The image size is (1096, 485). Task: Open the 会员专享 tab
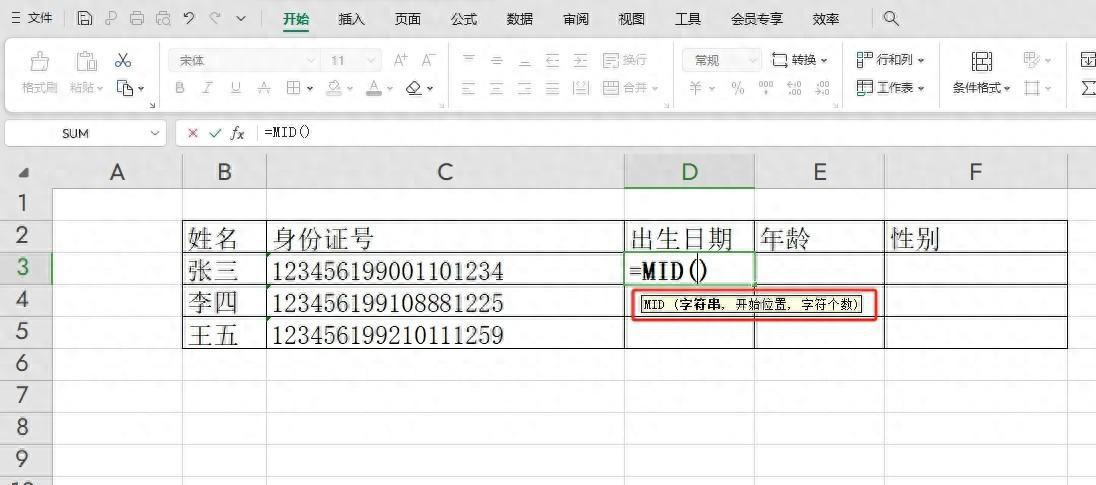(x=757, y=20)
